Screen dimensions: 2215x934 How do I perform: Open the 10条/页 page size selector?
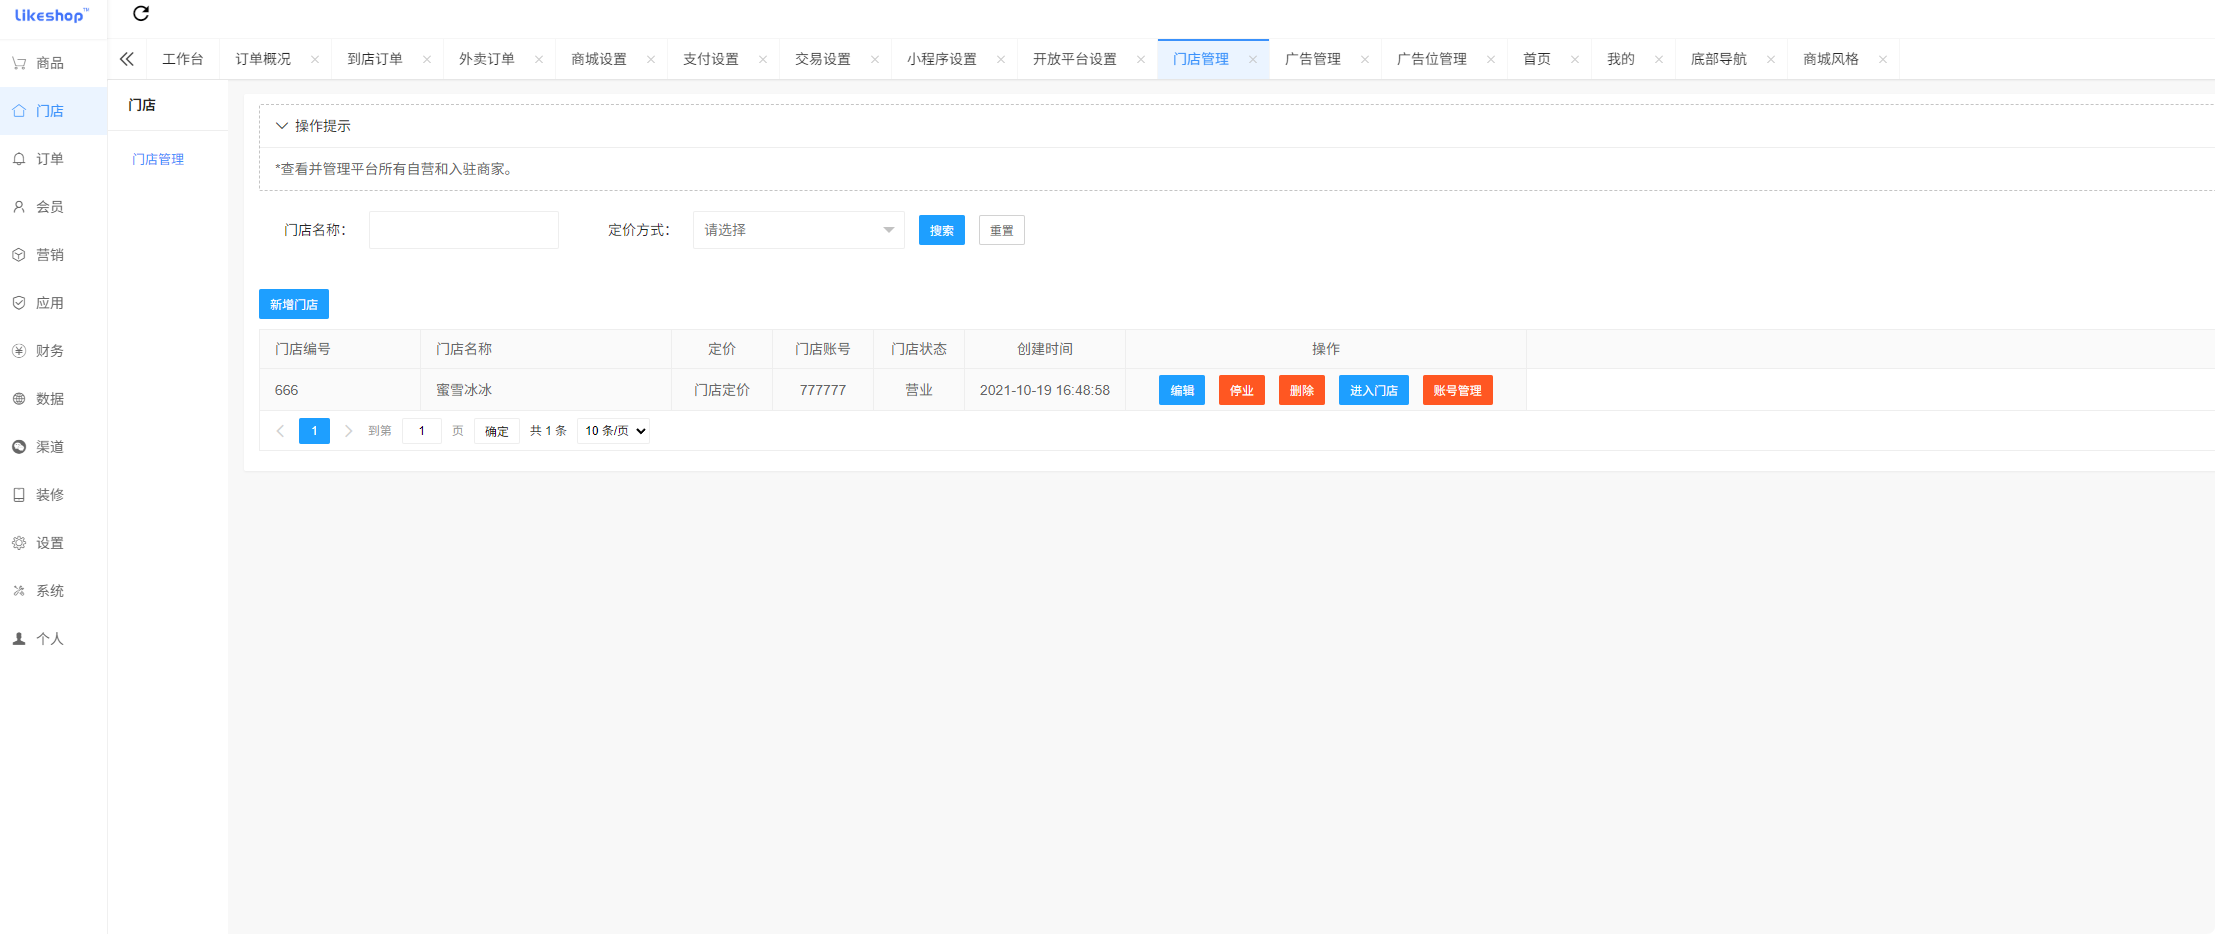click(612, 430)
